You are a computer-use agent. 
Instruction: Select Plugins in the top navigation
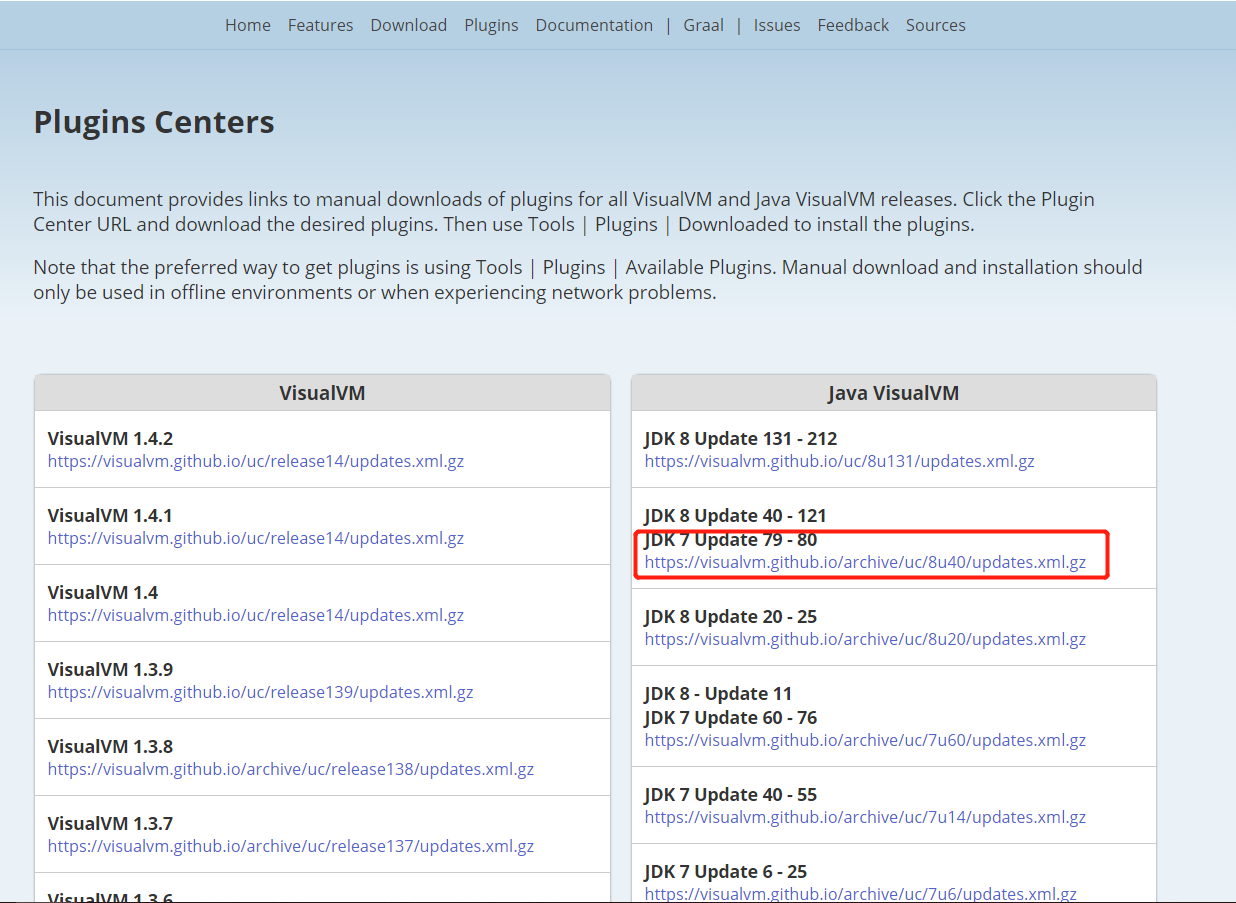(x=491, y=25)
